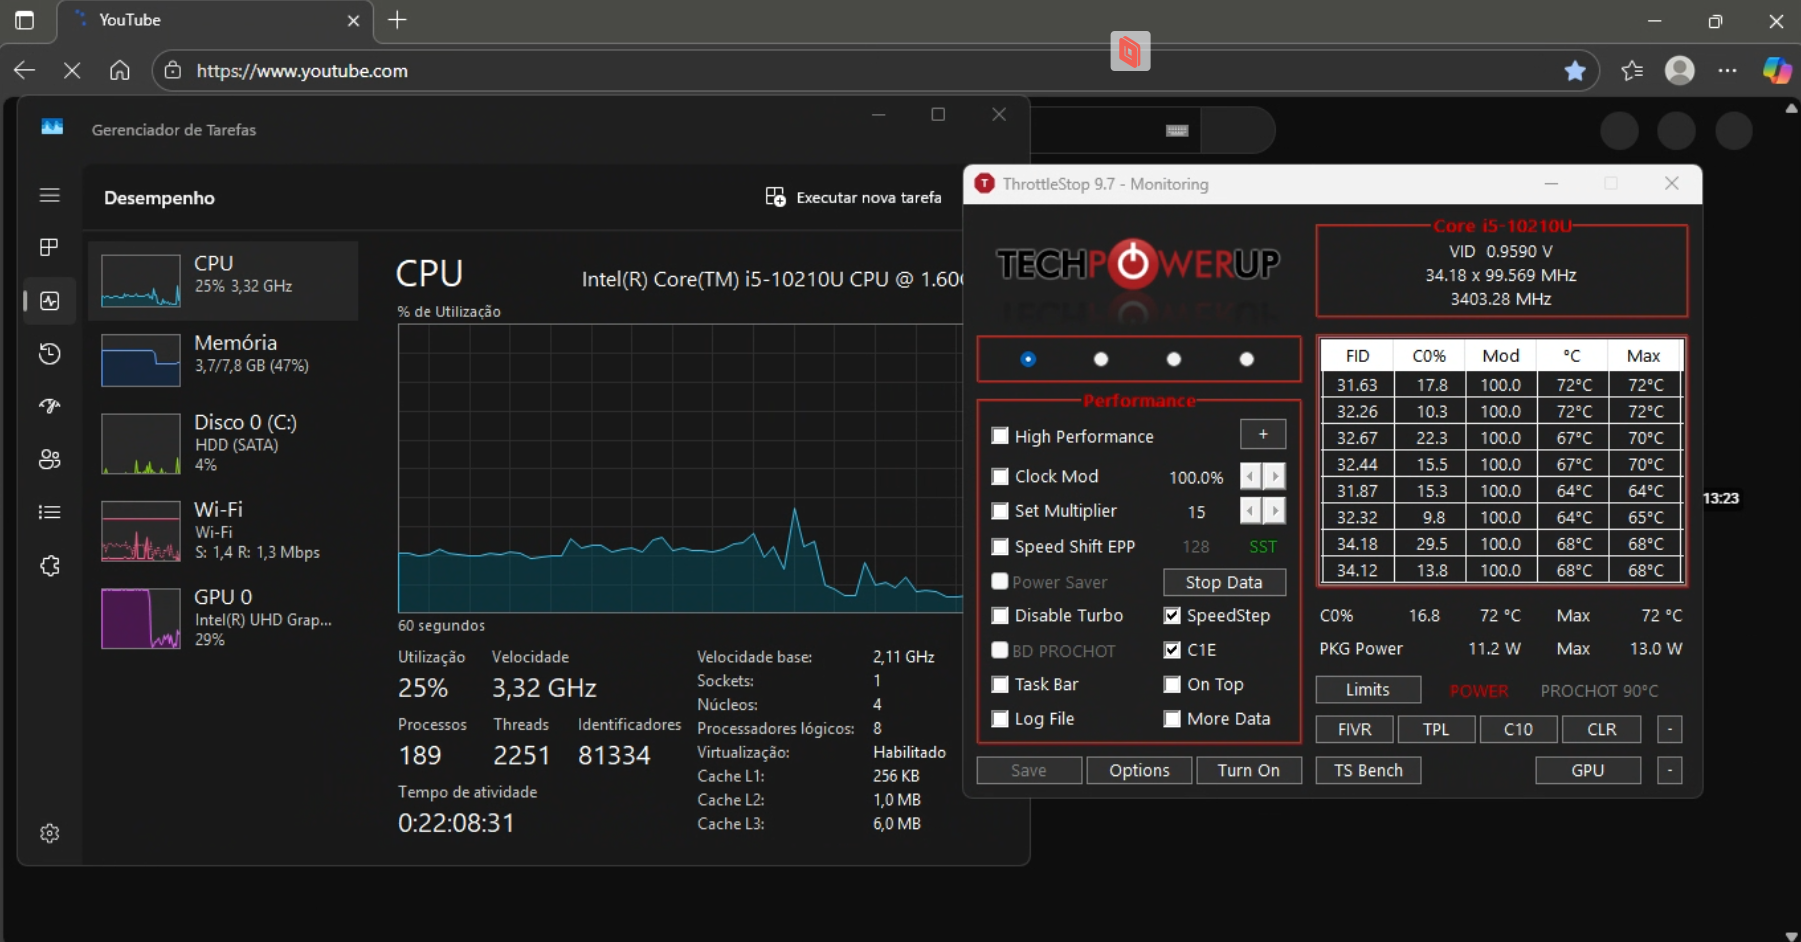
Task: Enable the High Performance checkbox
Action: click(x=1000, y=436)
